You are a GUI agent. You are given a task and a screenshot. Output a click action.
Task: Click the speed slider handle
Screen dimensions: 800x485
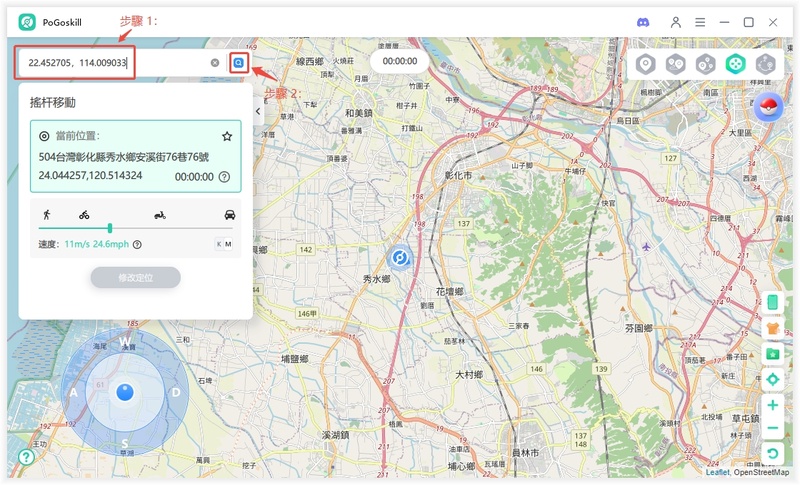tap(110, 228)
